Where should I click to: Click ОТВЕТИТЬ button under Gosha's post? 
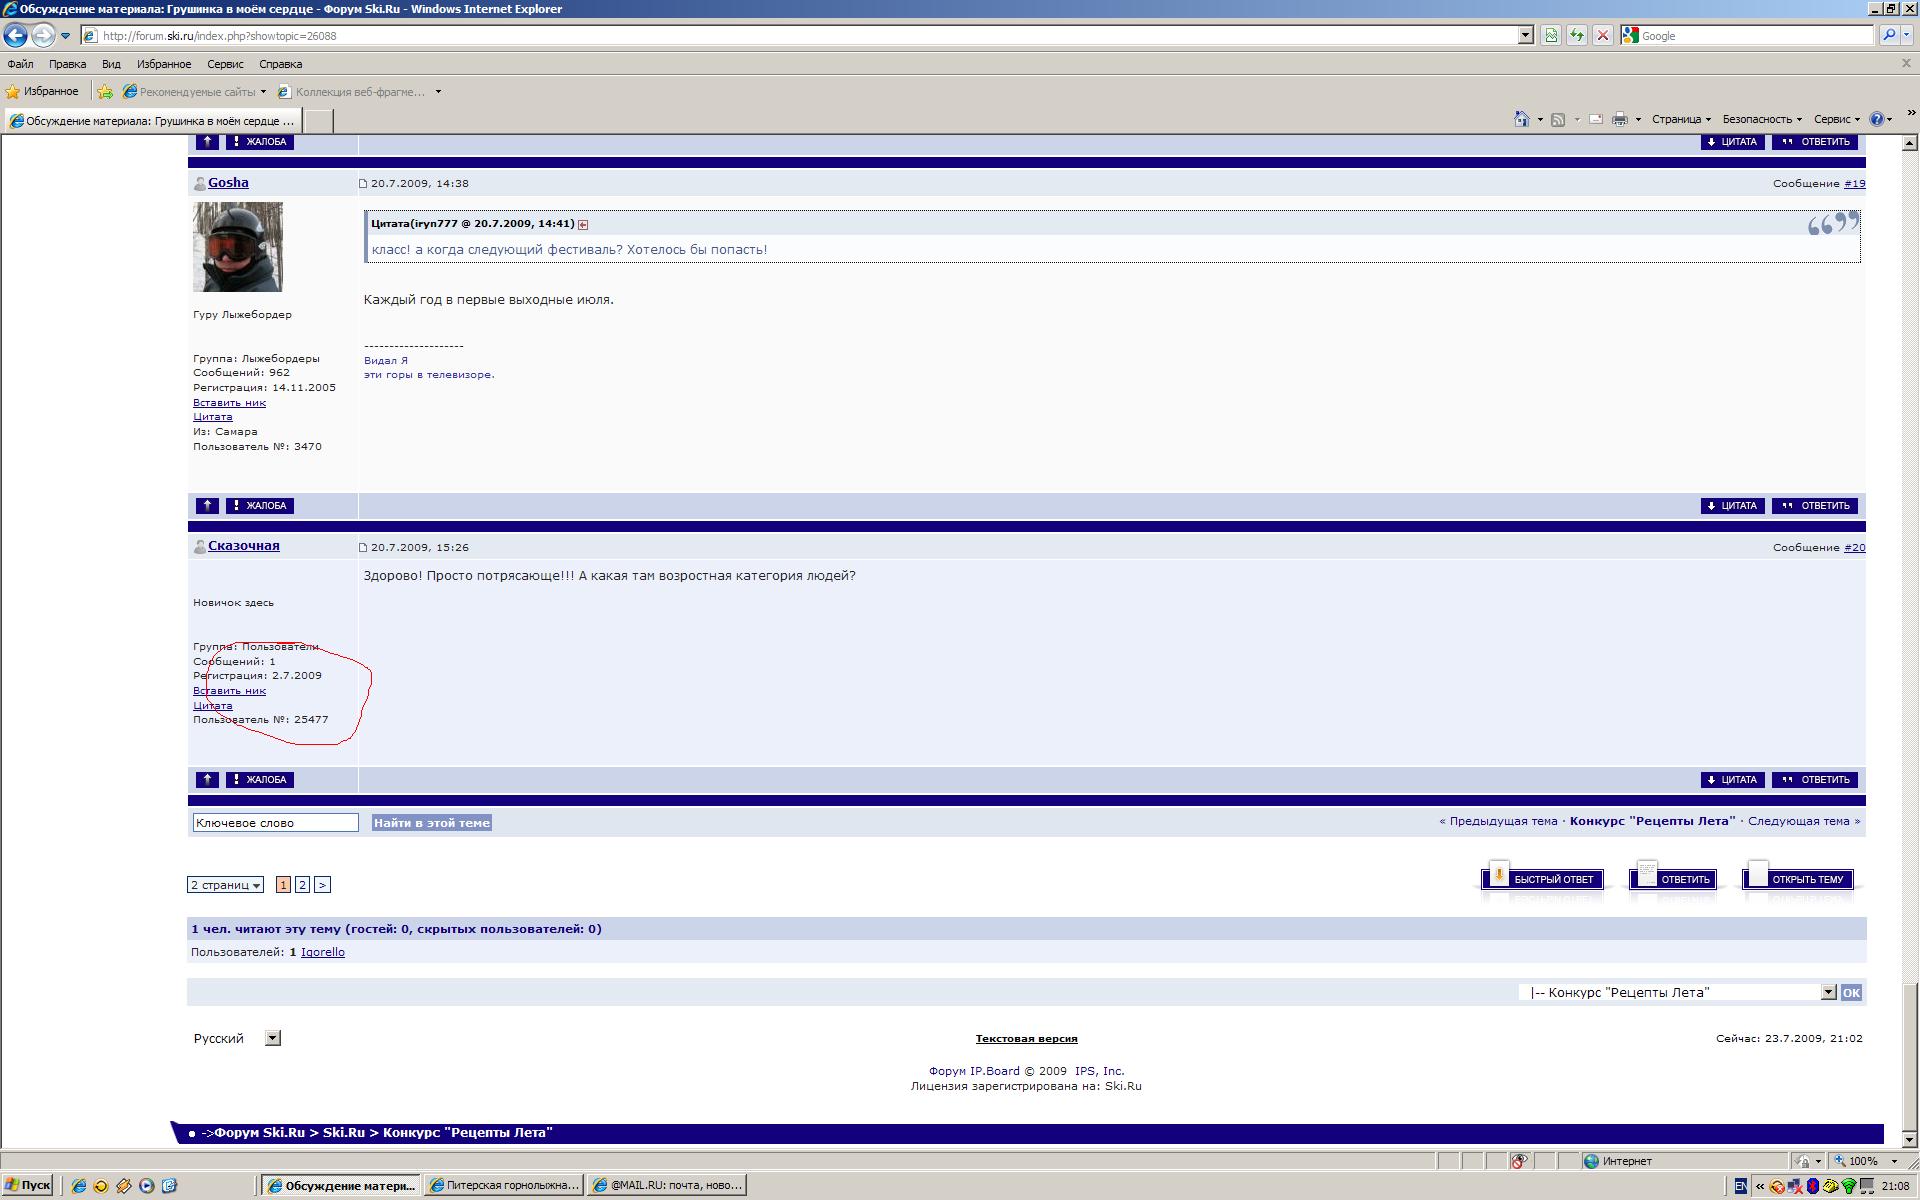1815,506
